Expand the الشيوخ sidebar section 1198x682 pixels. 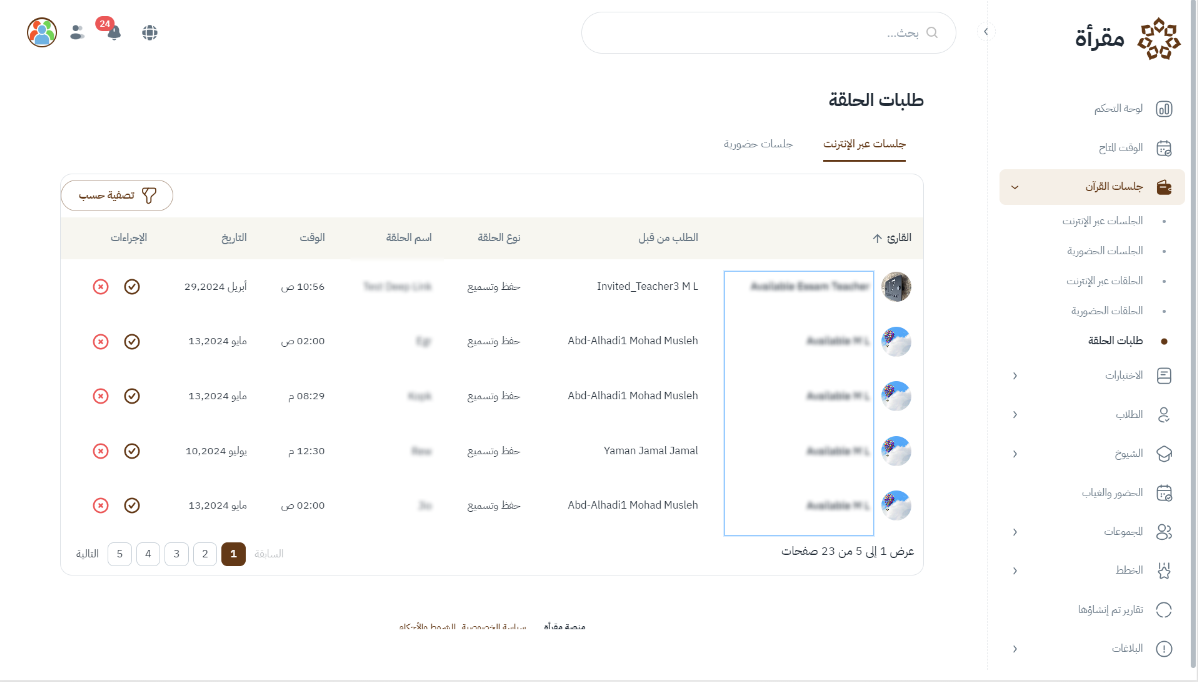click(x=1015, y=453)
